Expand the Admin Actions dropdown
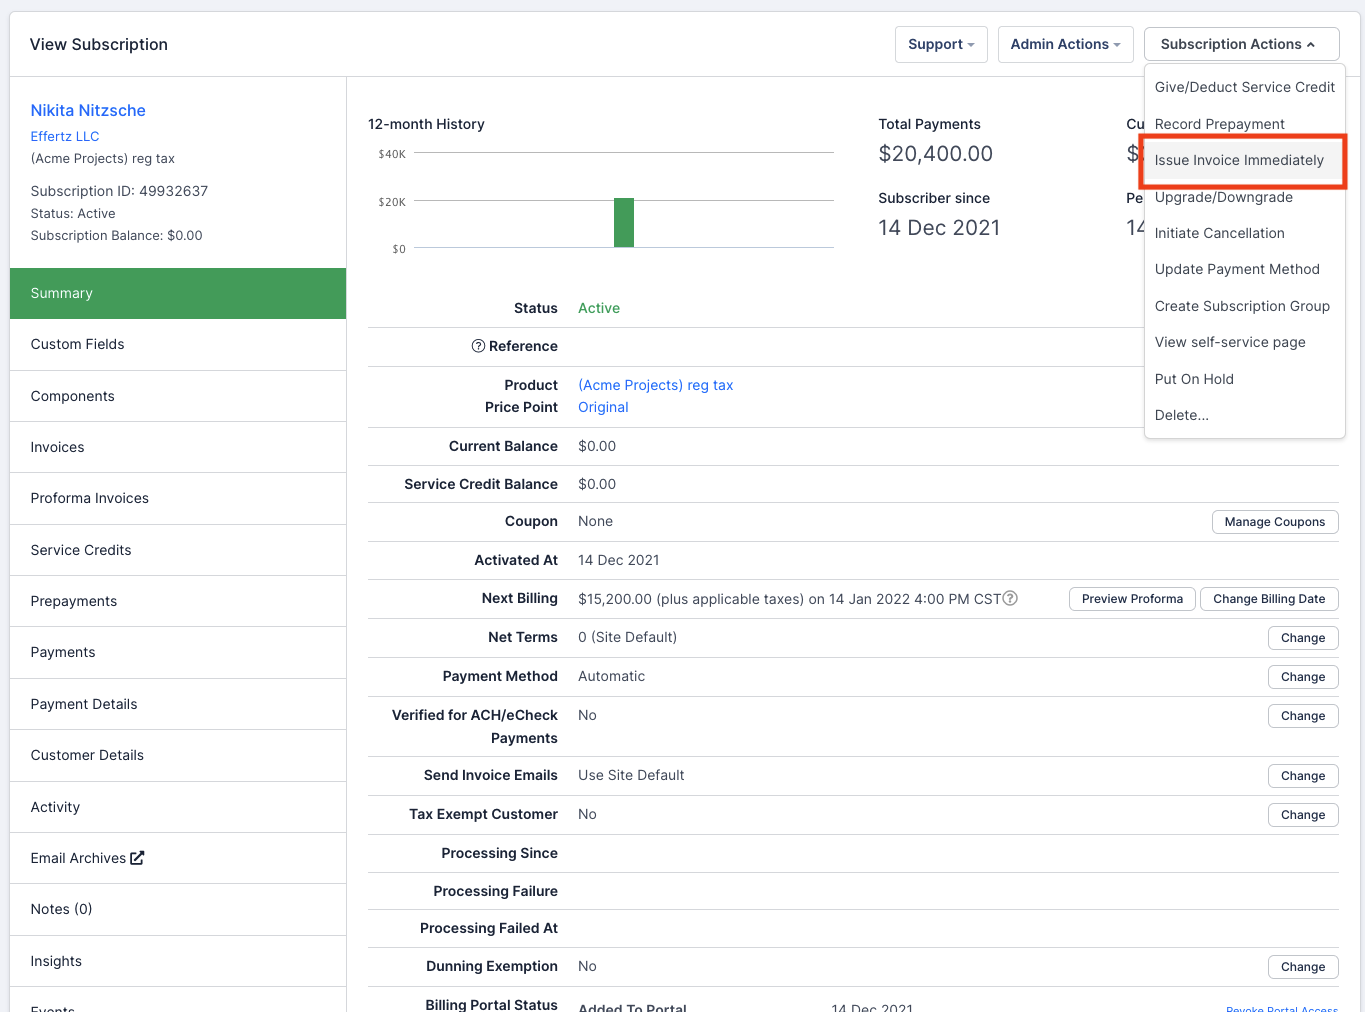Viewport: 1365px width, 1012px height. pyautogui.click(x=1065, y=44)
